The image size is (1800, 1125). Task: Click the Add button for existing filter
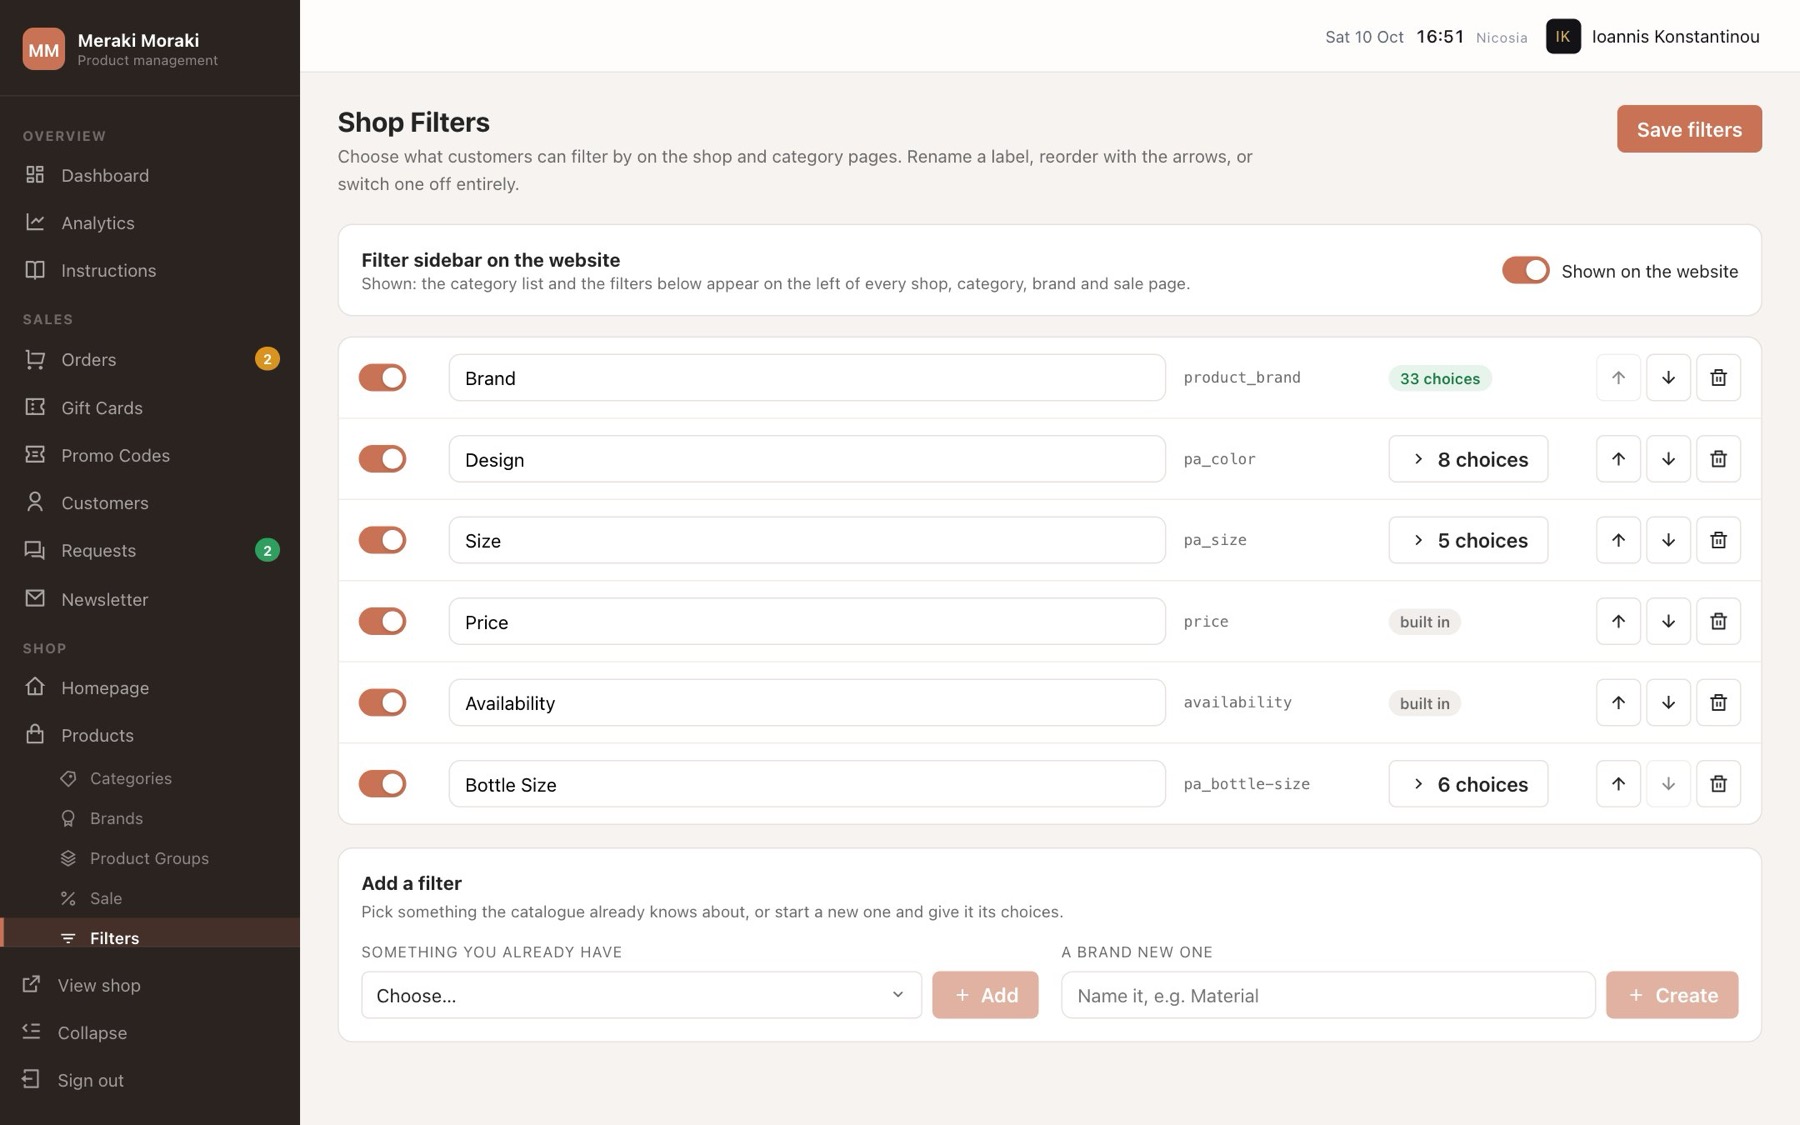pos(985,995)
